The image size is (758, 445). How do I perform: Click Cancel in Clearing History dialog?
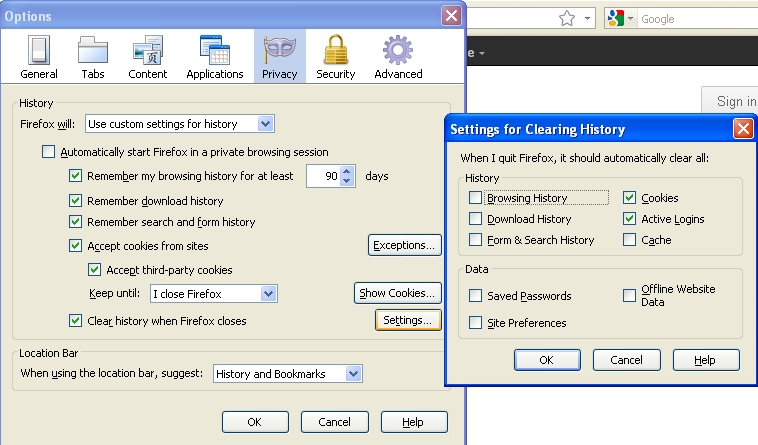click(627, 360)
